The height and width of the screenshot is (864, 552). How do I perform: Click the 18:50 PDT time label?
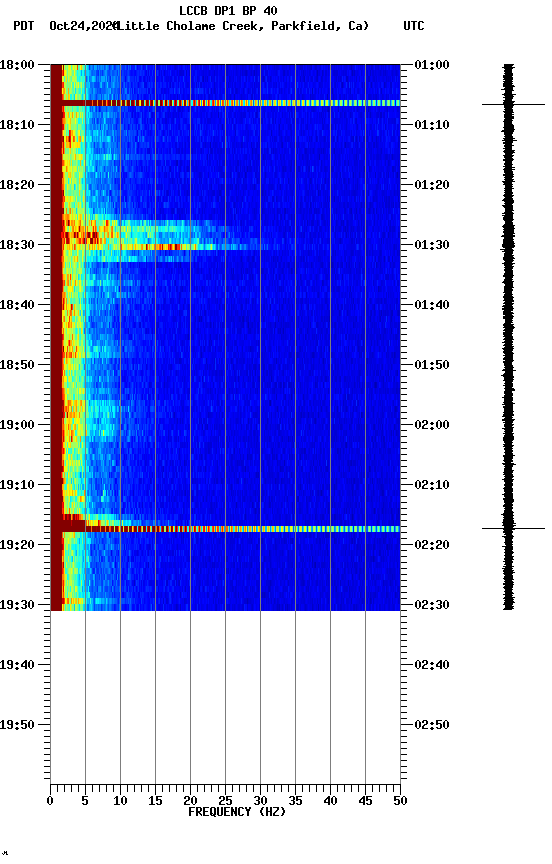tap(17, 365)
